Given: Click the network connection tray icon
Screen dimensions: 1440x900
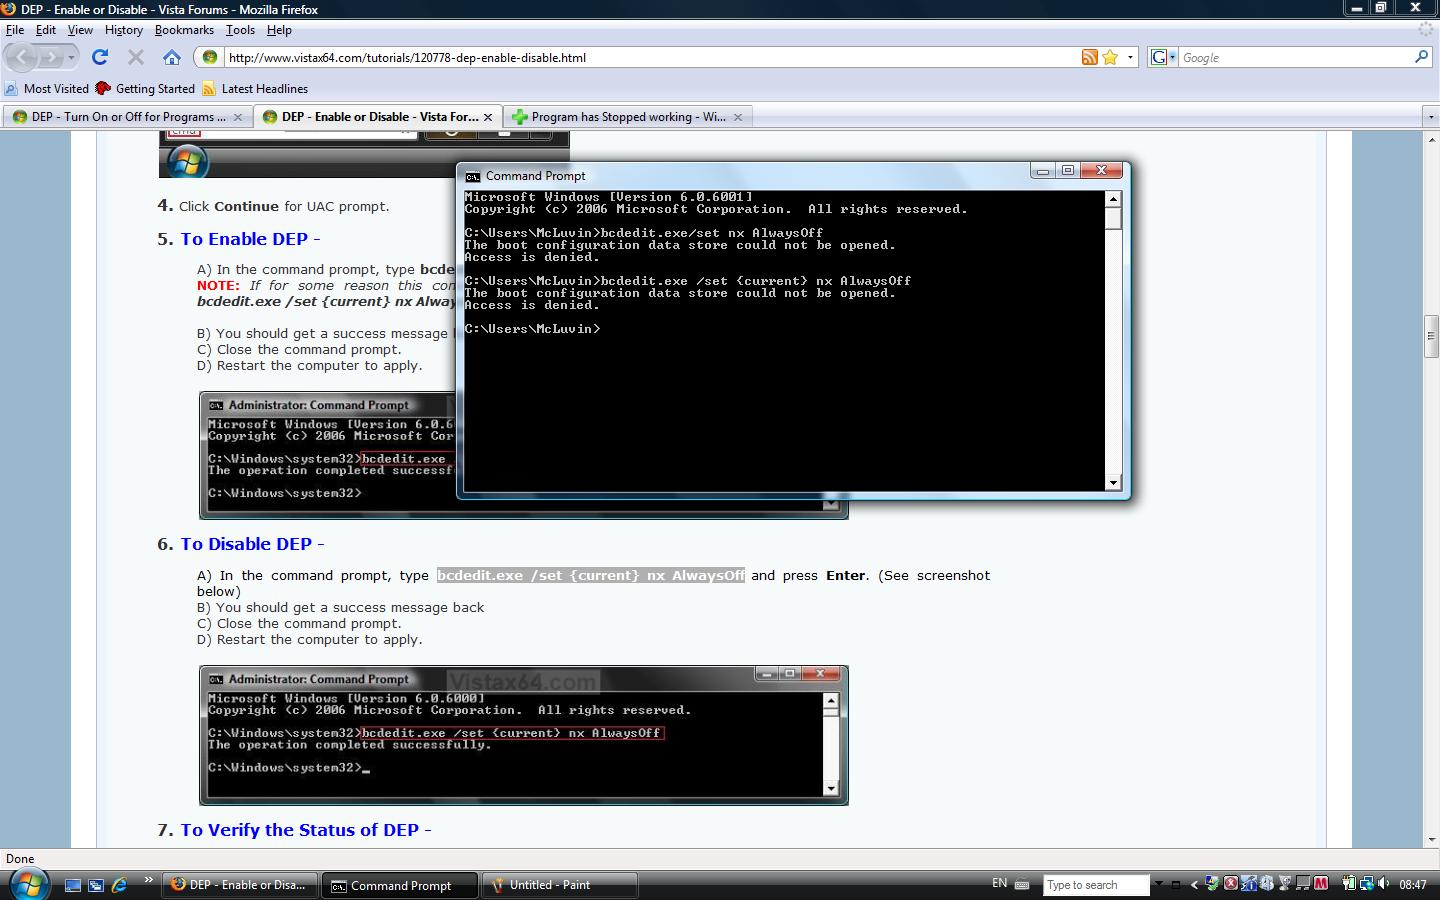Looking at the screenshot, I should coord(1367,884).
